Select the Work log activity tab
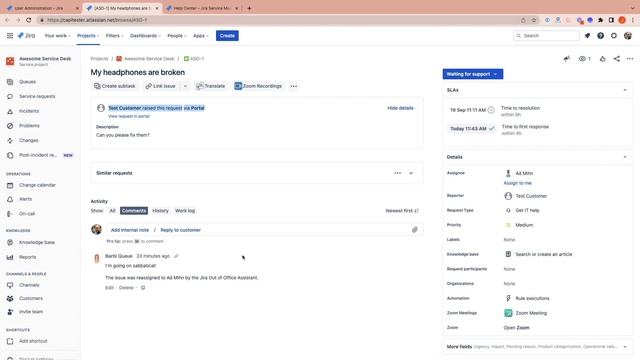The image size is (640, 360). [185, 211]
